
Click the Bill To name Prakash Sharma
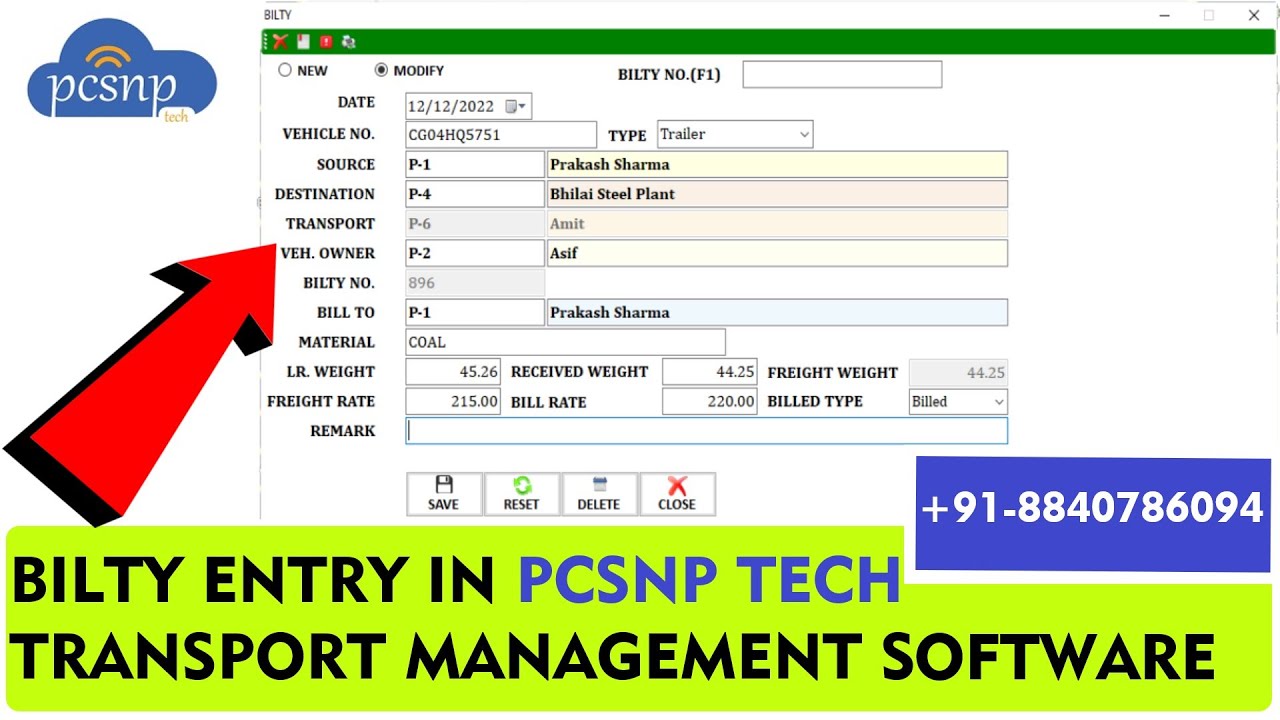pos(777,313)
